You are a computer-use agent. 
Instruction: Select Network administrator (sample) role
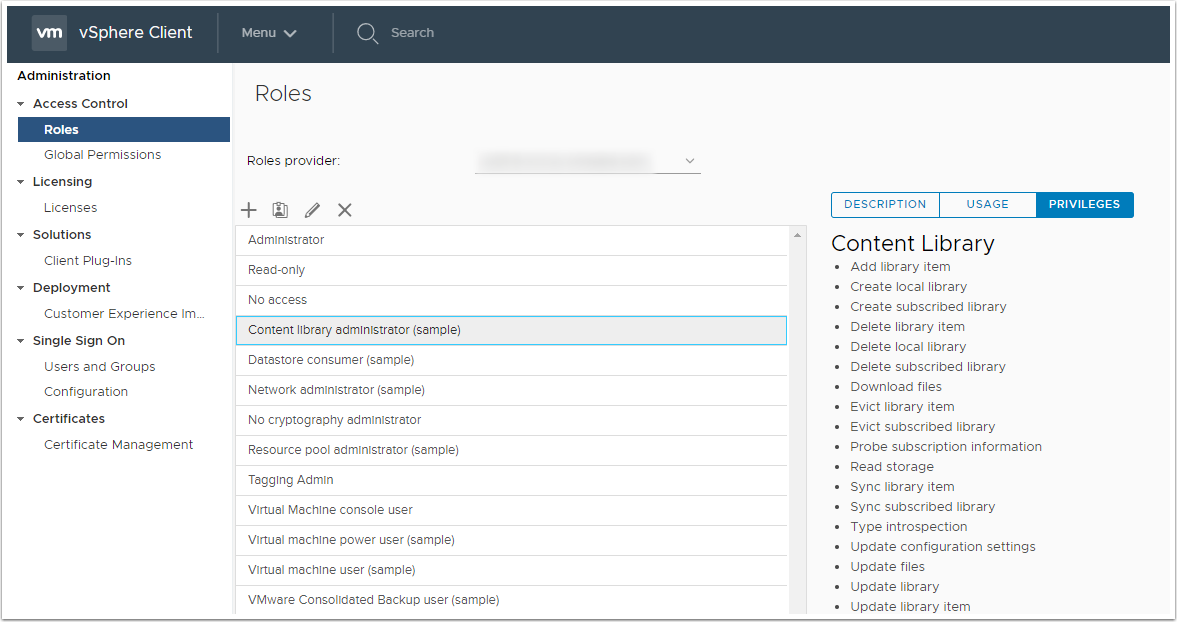click(x=511, y=390)
